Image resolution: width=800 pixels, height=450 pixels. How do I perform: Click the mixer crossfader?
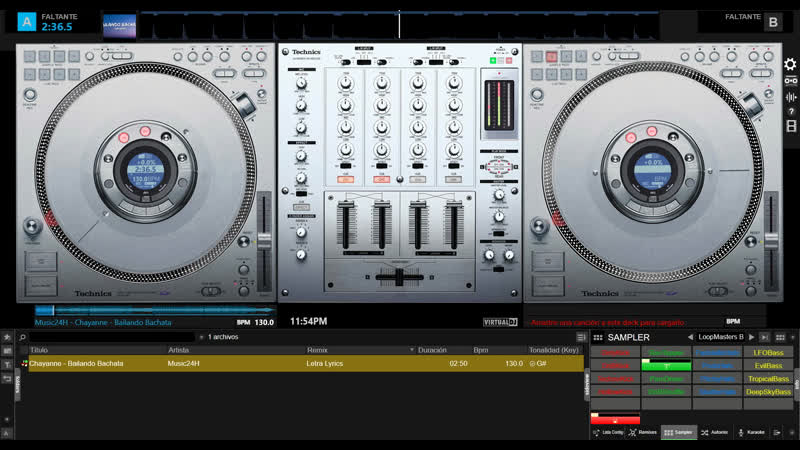(x=399, y=277)
